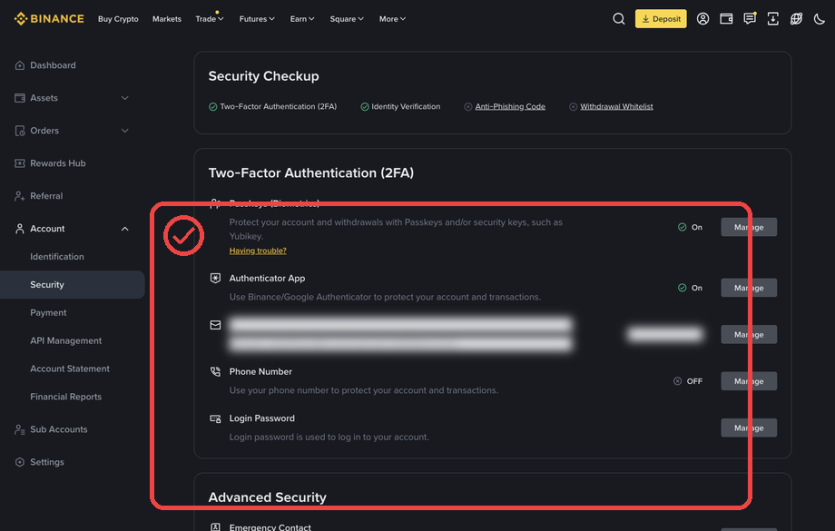Open Dashboard in the sidebar
The height and width of the screenshot is (531, 835).
tap(53, 65)
